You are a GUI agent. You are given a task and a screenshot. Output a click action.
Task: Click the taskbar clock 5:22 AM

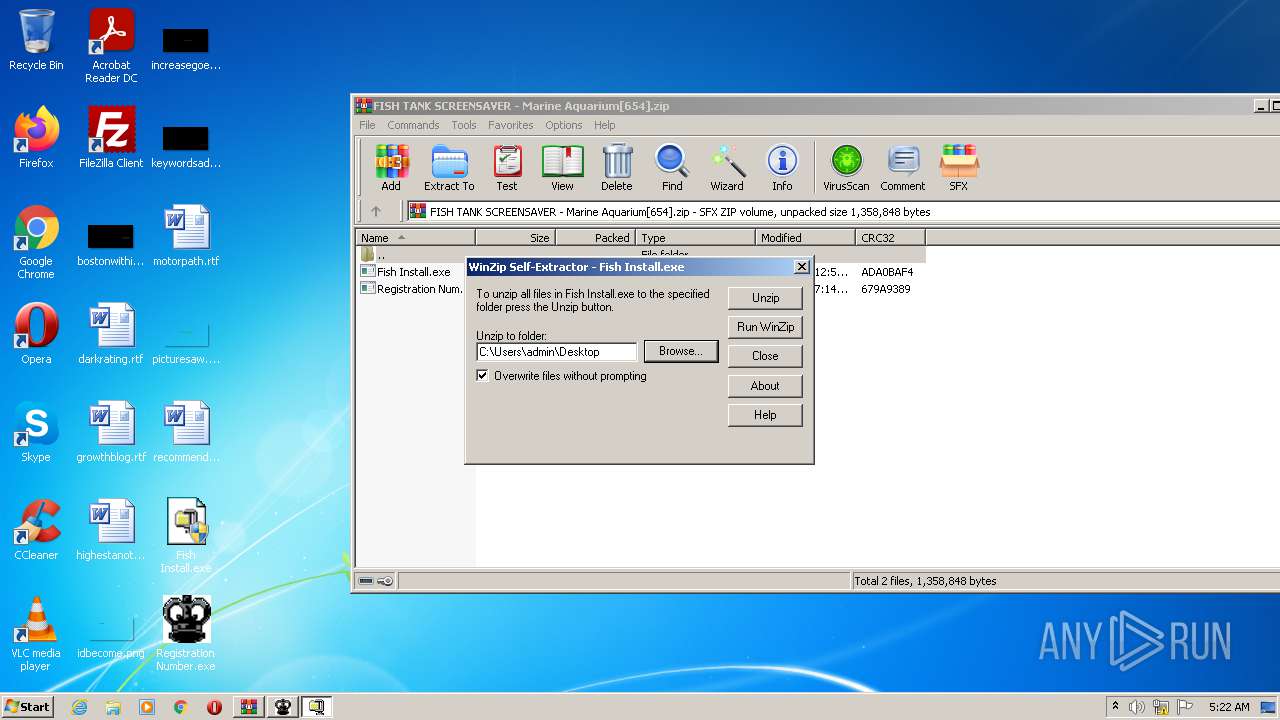(x=1229, y=707)
